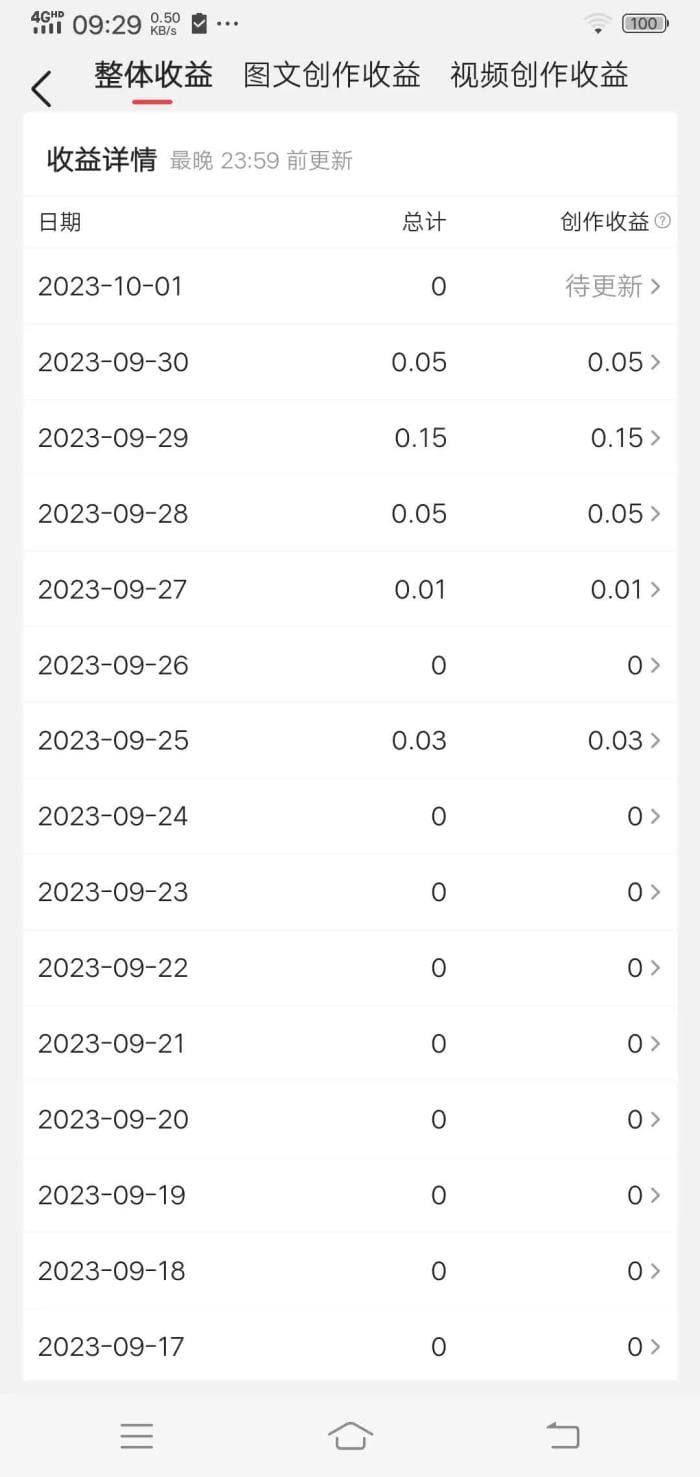The image size is (700, 1477).
Task: Tap the battery indicator icon
Action: (645, 23)
